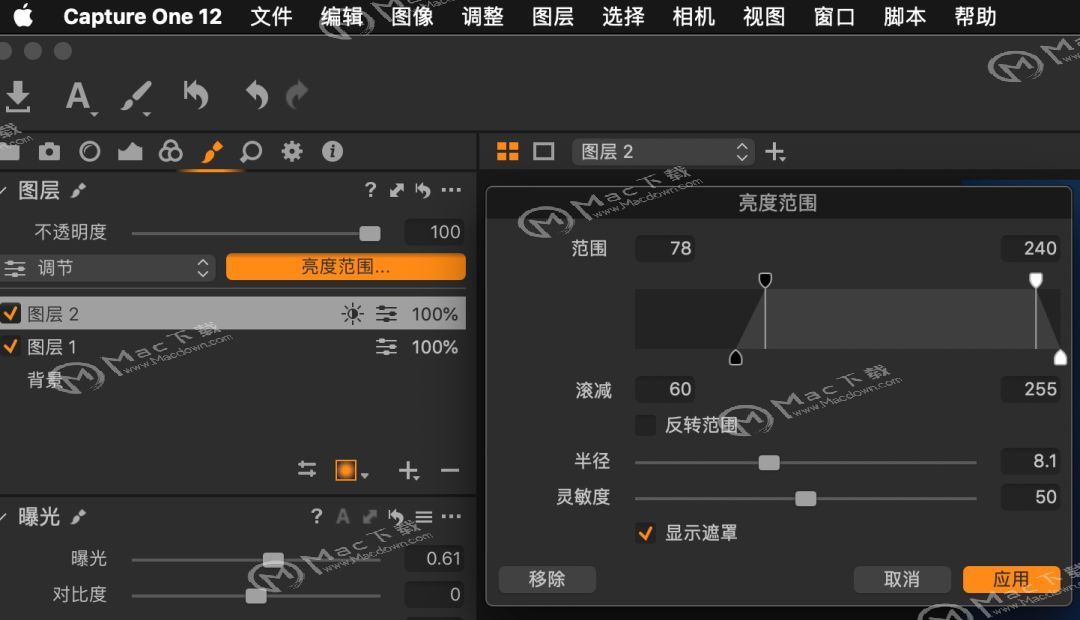Click the 图层 panel help question mark
Viewport: 1080px width, 620px height.
coord(371,189)
